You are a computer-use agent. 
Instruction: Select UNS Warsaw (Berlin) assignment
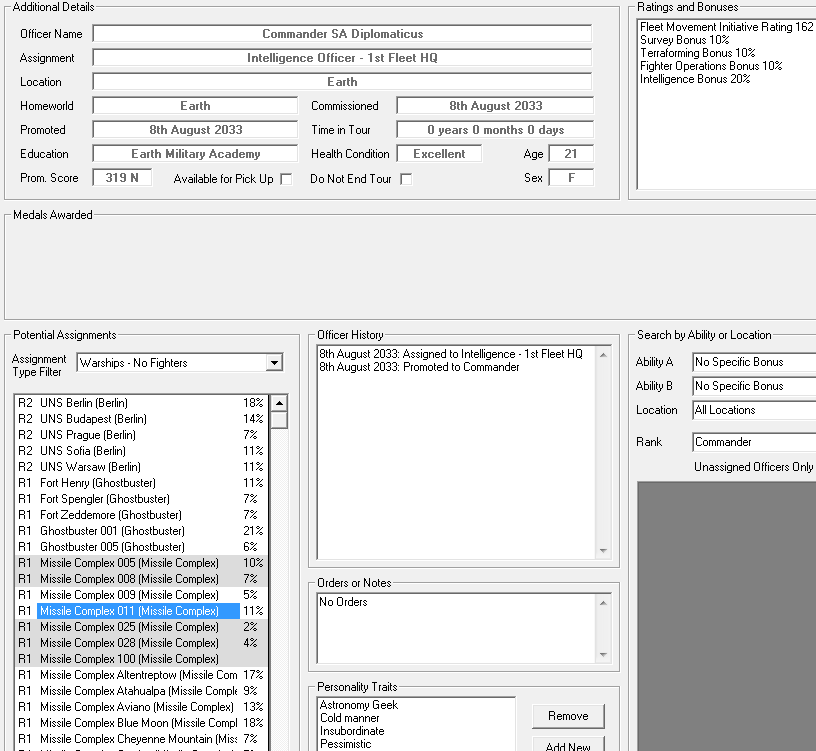[141, 467]
